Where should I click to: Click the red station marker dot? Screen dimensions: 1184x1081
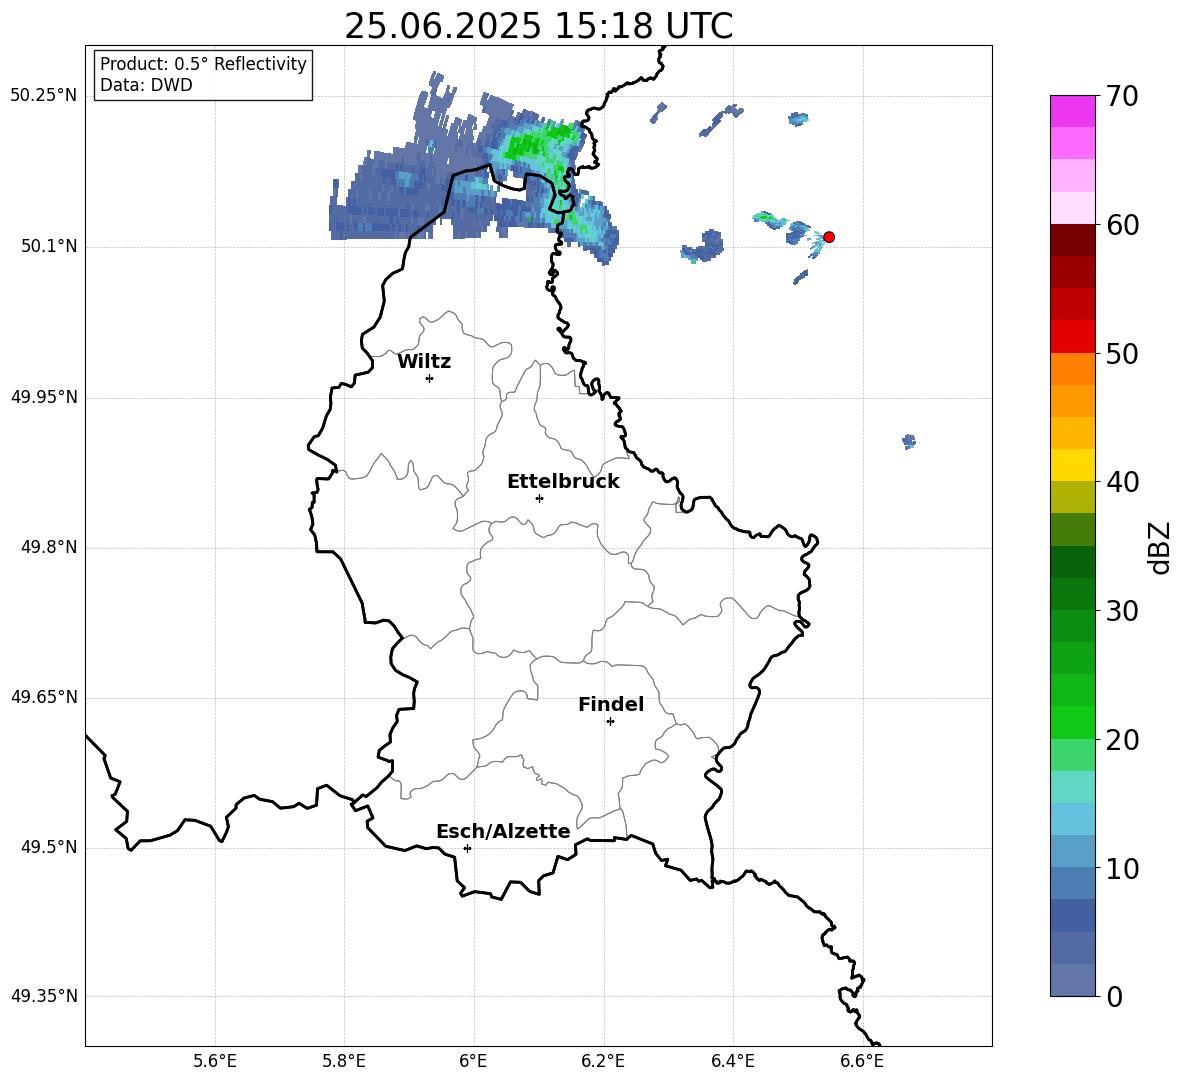coord(828,237)
